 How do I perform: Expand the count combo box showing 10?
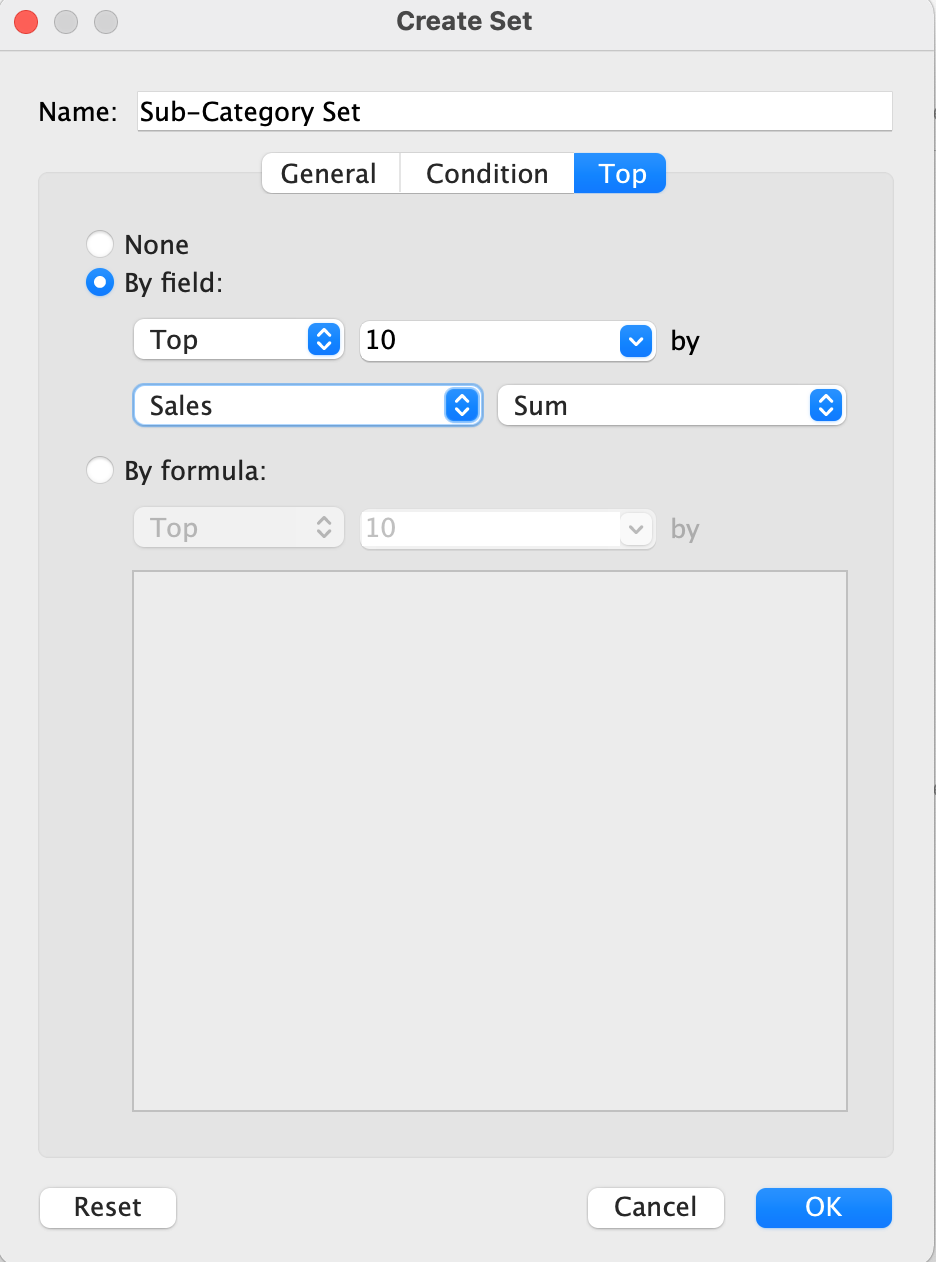pyautogui.click(x=507, y=341)
